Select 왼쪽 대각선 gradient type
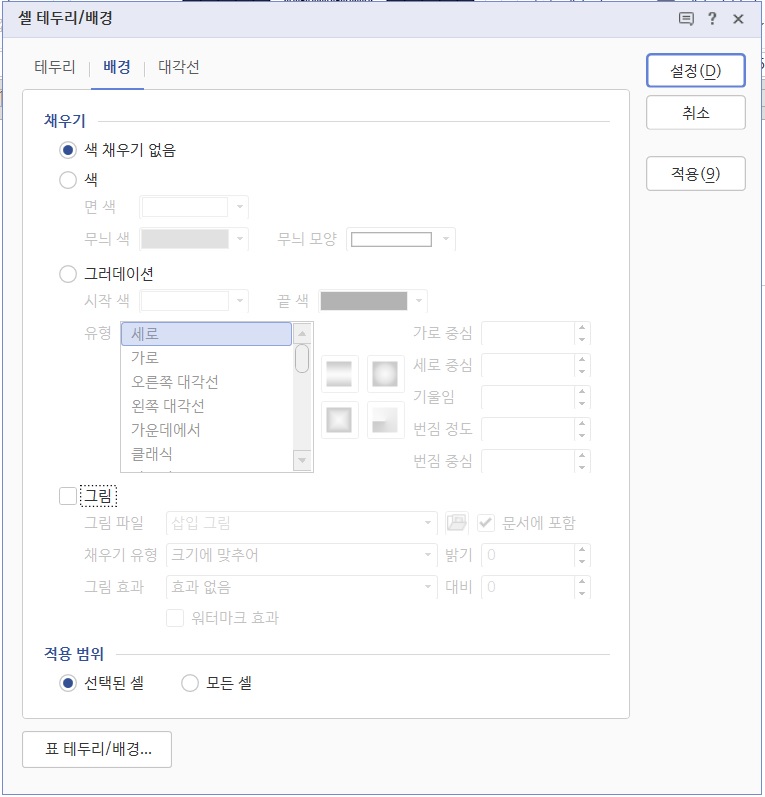The width and height of the screenshot is (765, 797). (206, 406)
